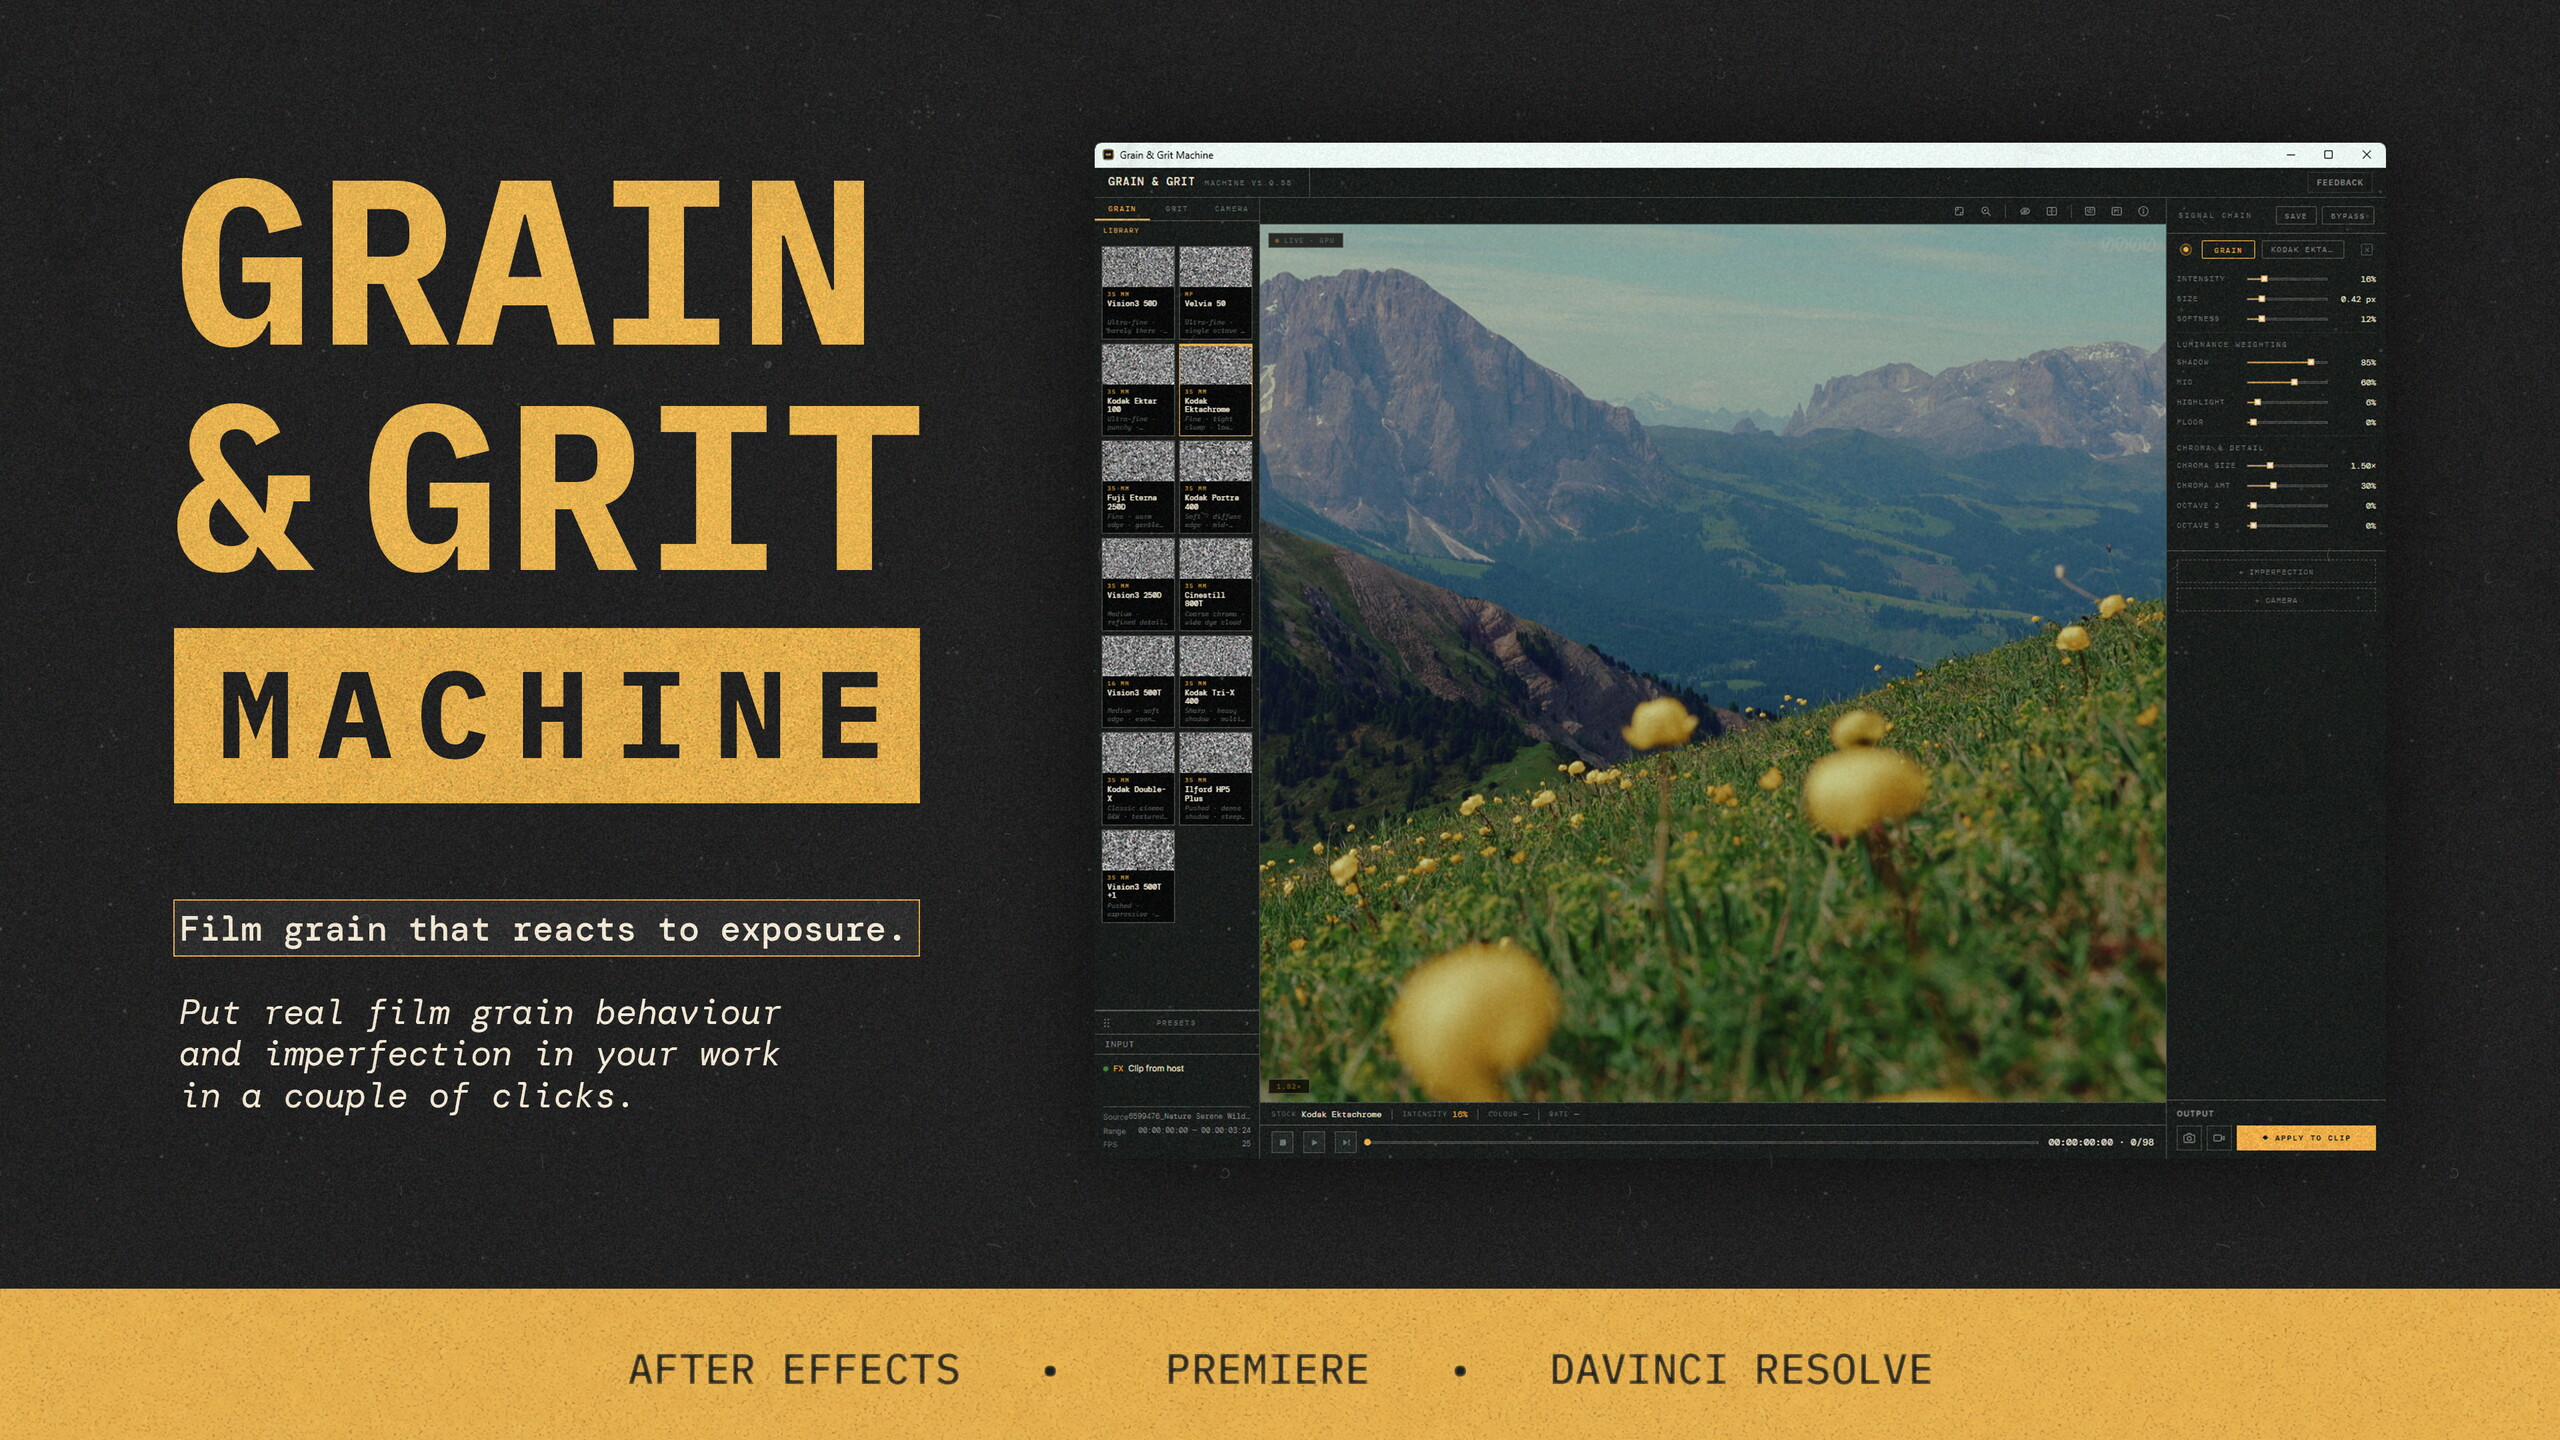This screenshot has width=2560, height=1440.
Task: Choose Fuji Eterna 250D stock
Action: tap(1138, 487)
